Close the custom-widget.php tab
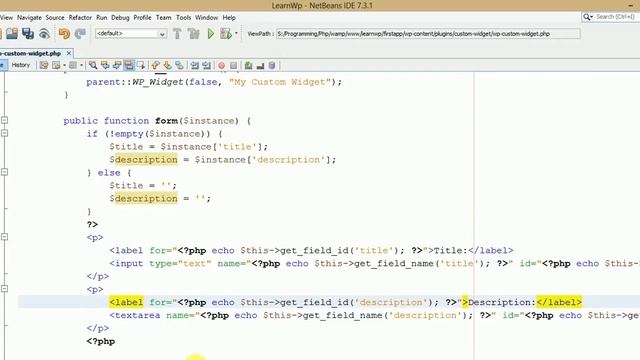 click(x=69, y=53)
